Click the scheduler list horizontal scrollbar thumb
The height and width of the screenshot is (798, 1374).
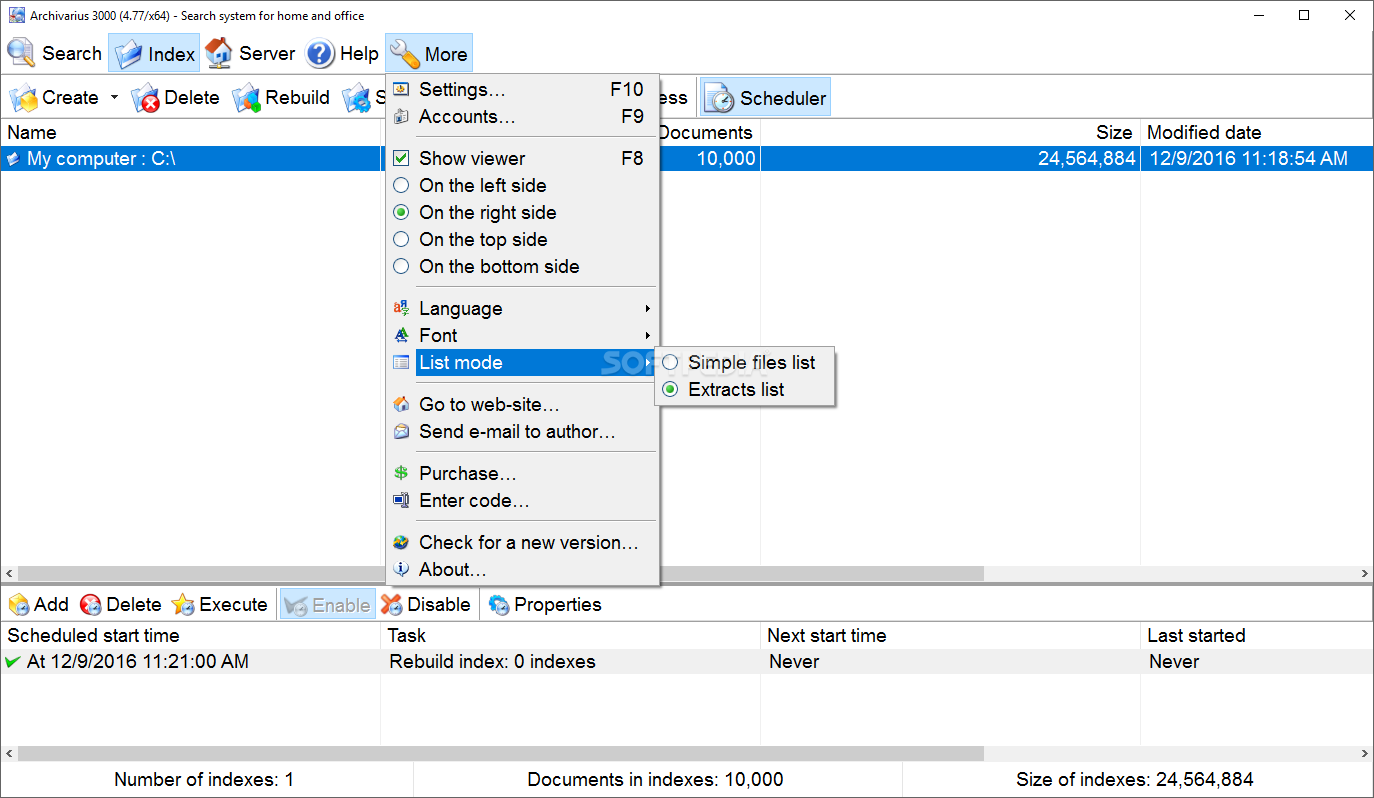(500, 753)
